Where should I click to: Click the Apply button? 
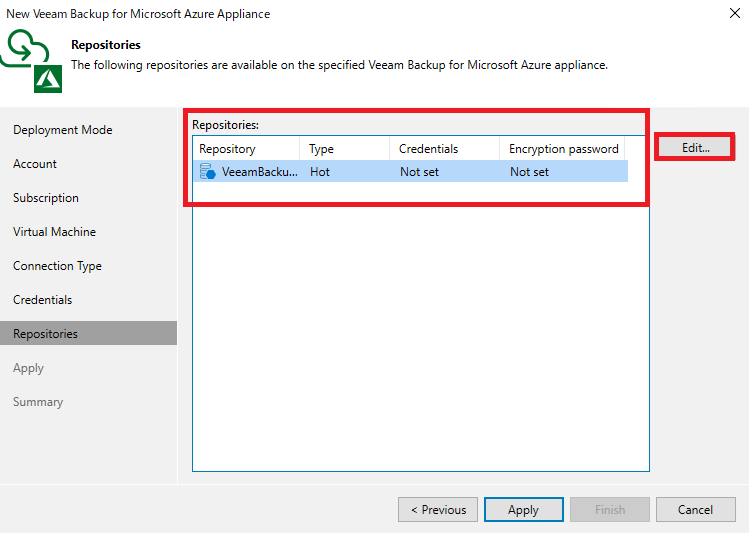[524, 510]
